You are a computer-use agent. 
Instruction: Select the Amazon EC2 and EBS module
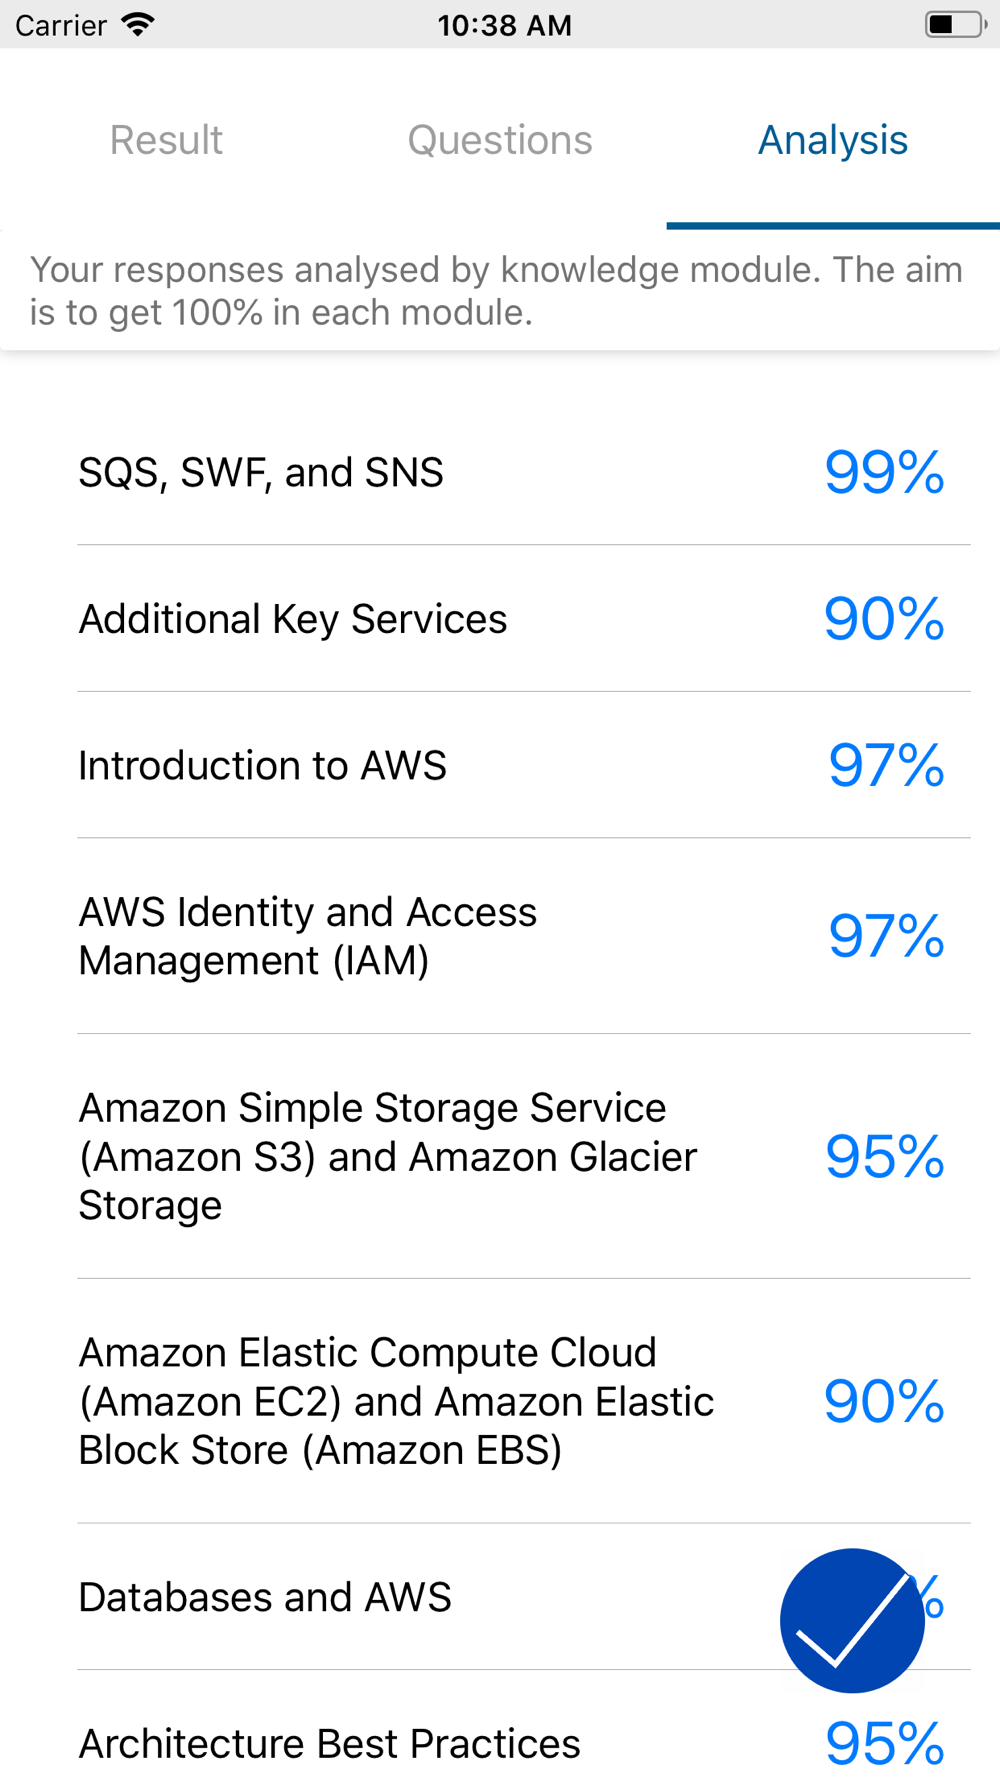click(x=500, y=1401)
